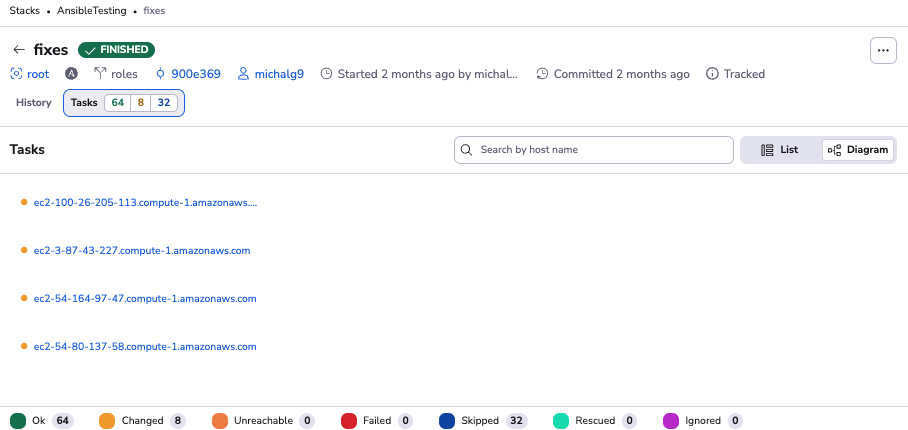Switch to Diagram view
This screenshot has width=908, height=430.
858,150
